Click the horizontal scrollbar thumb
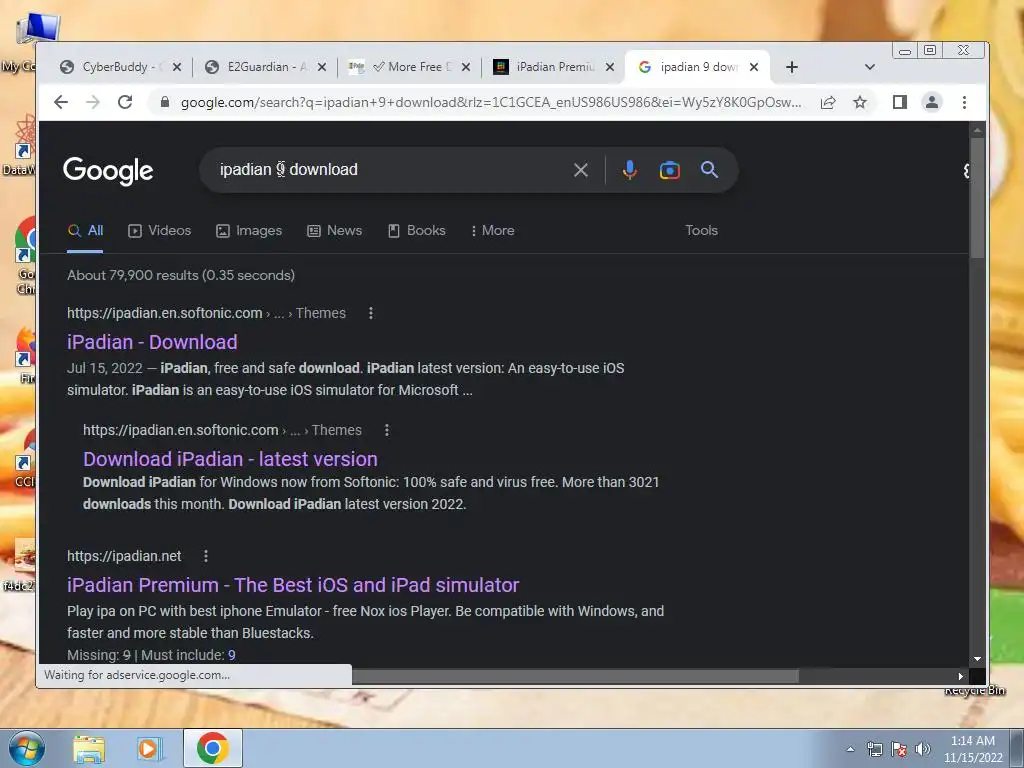This screenshot has width=1024, height=768. coord(575,677)
